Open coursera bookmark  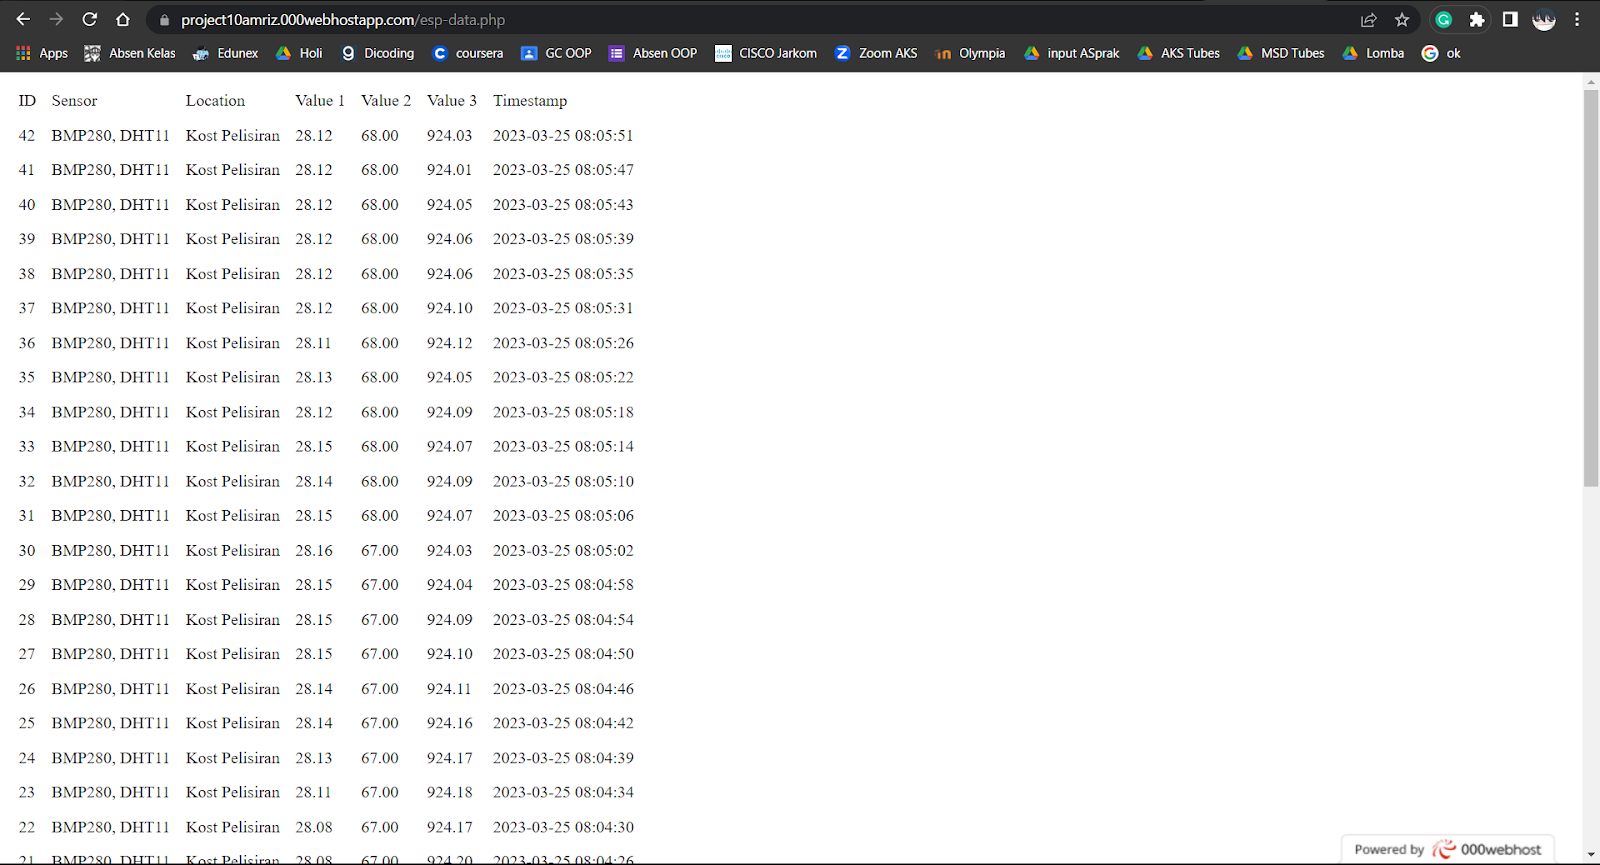tap(468, 53)
